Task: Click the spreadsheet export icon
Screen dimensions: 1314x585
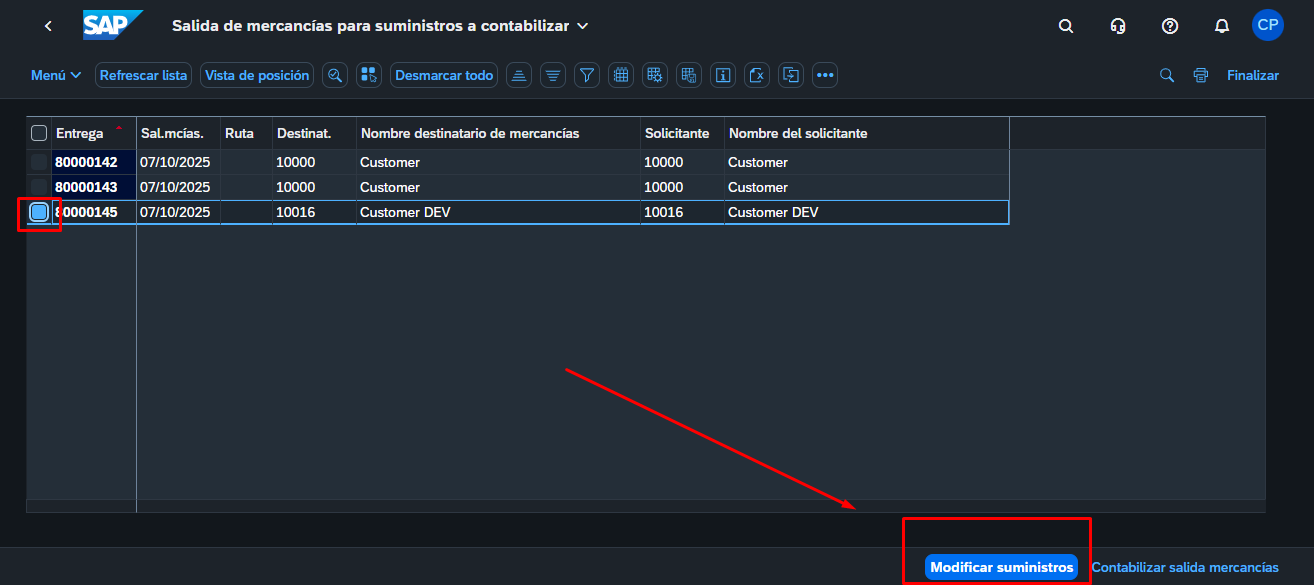Action: point(757,75)
